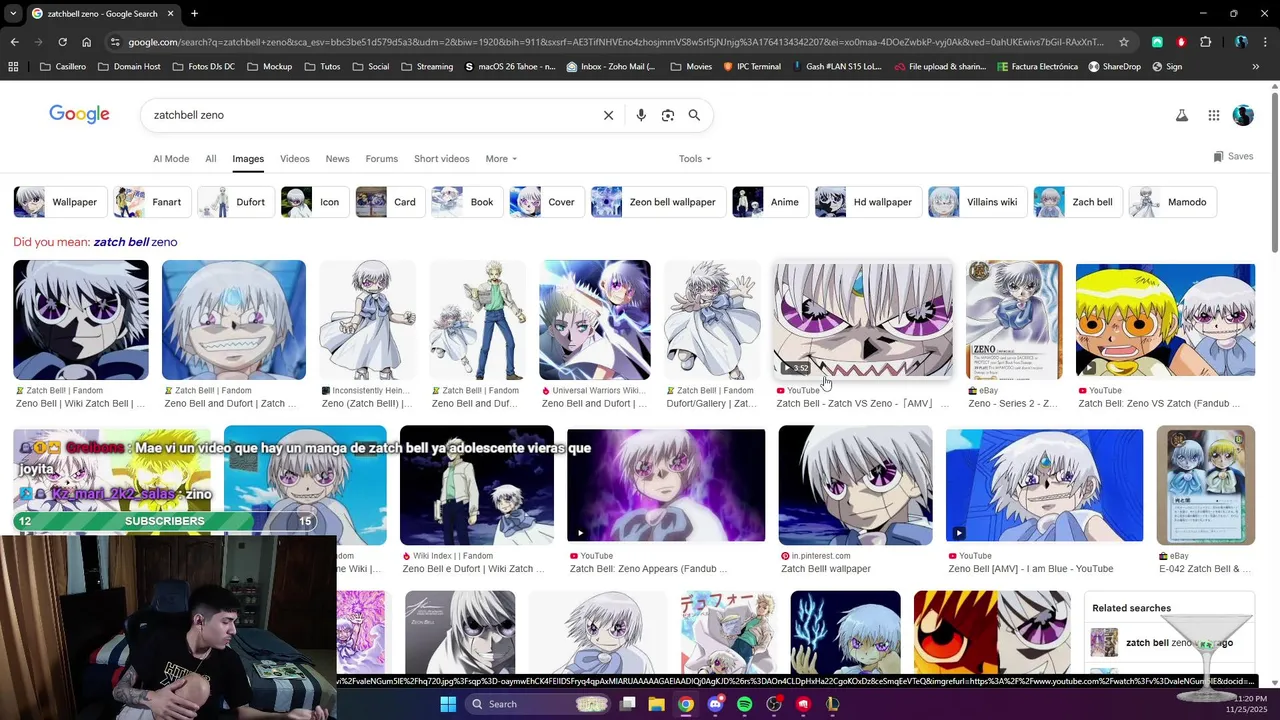This screenshot has height=720, width=1280.
Task: Open League of Legends taskbar icon
Action: pos(832,704)
